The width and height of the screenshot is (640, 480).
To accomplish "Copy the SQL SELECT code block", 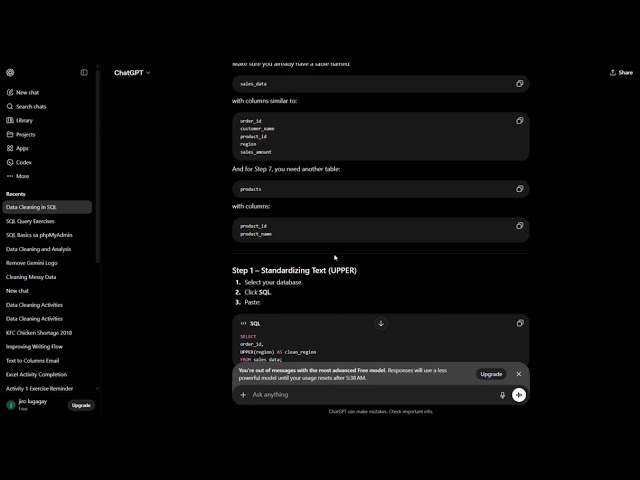I will click(520, 323).
